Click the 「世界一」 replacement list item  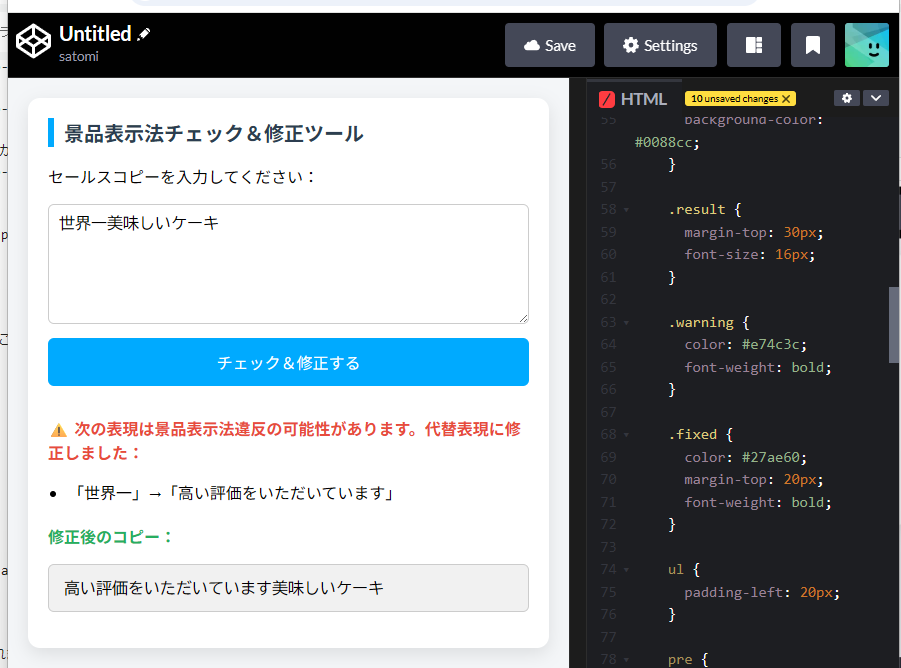[x=232, y=493]
